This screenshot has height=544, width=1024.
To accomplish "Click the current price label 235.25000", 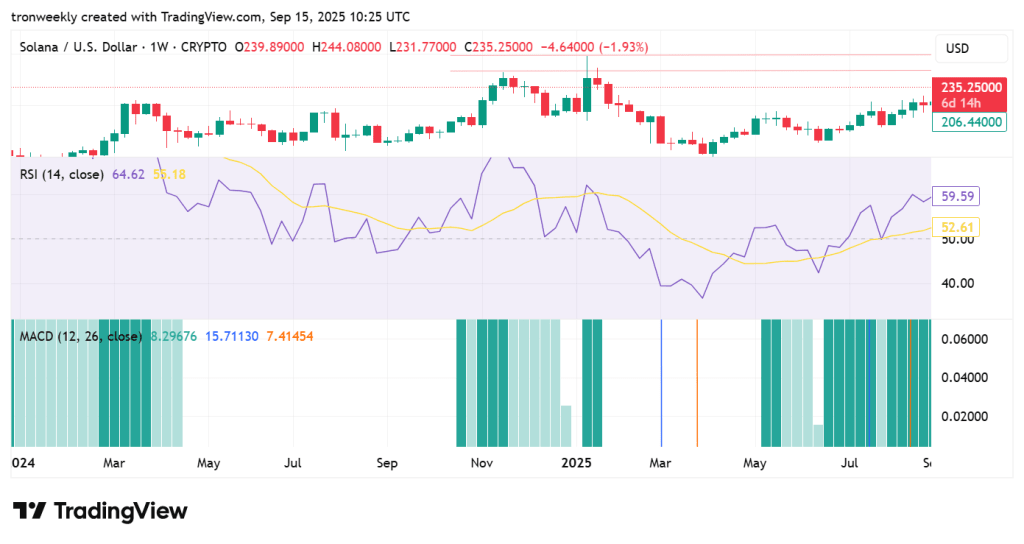I will point(971,88).
